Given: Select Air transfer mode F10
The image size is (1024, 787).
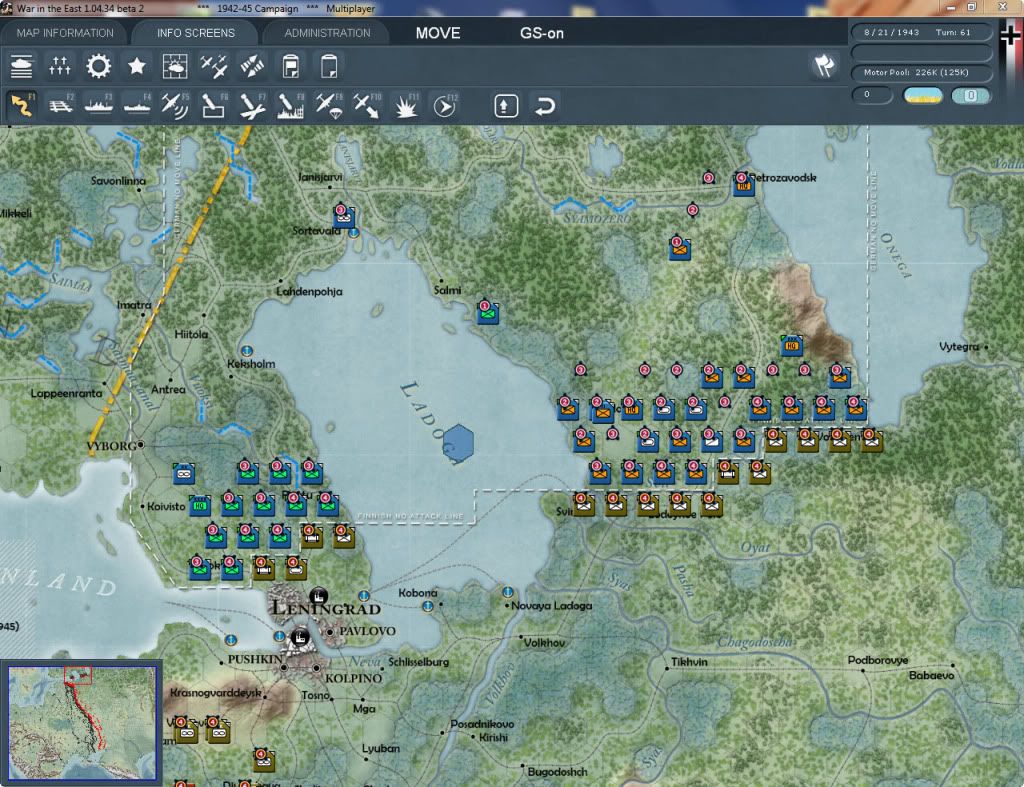Looking at the screenshot, I should [x=367, y=105].
